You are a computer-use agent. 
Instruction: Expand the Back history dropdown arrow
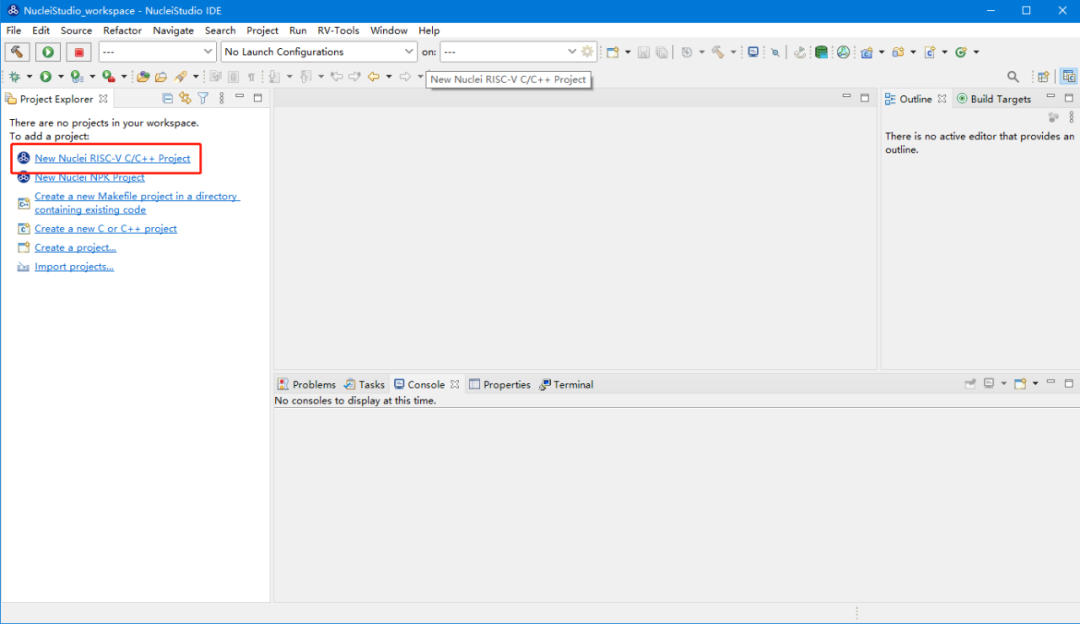point(389,77)
